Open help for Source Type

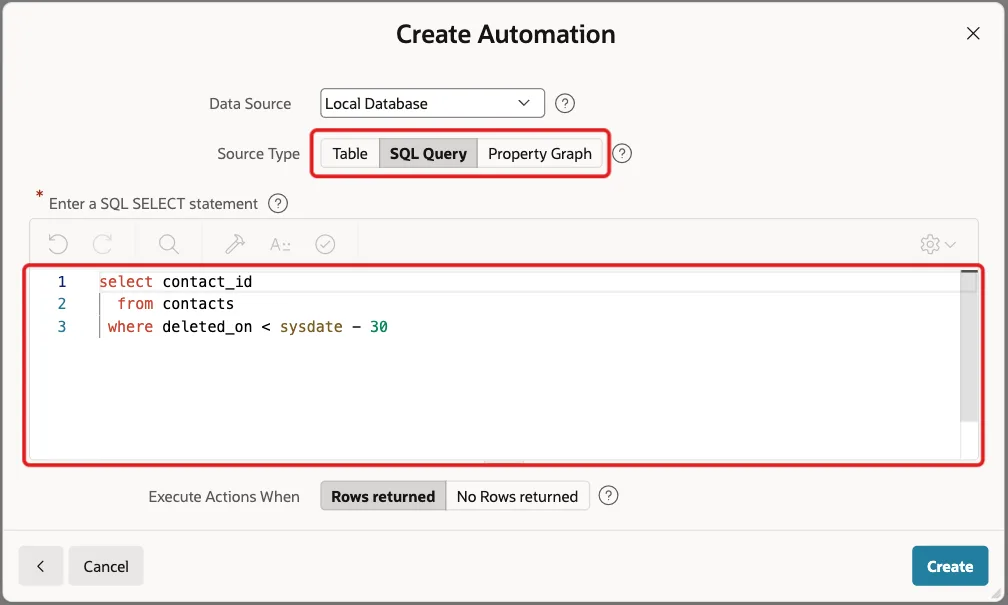622,154
